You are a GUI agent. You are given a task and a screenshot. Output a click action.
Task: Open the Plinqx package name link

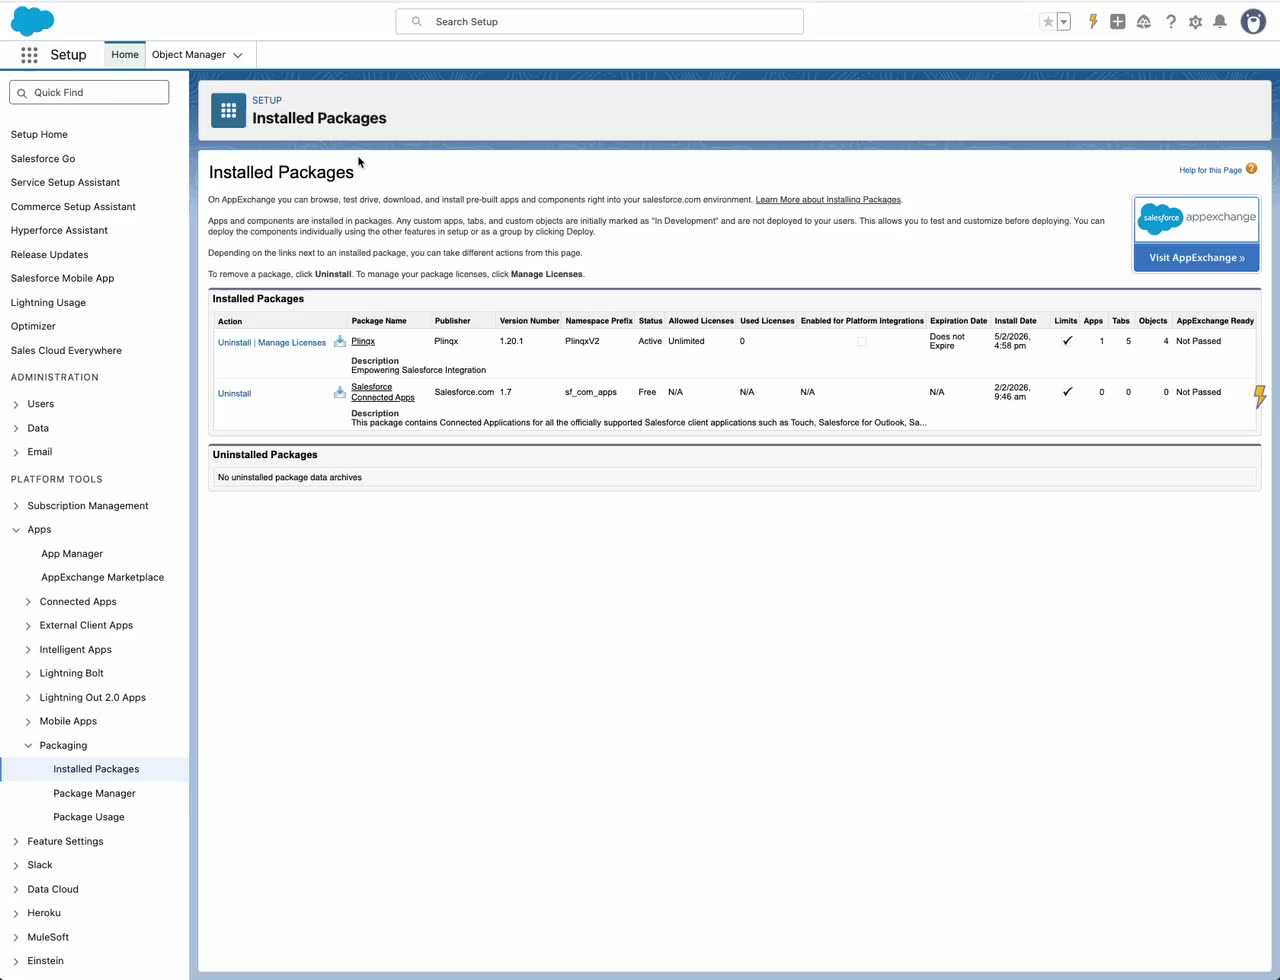pyautogui.click(x=363, y=341)
